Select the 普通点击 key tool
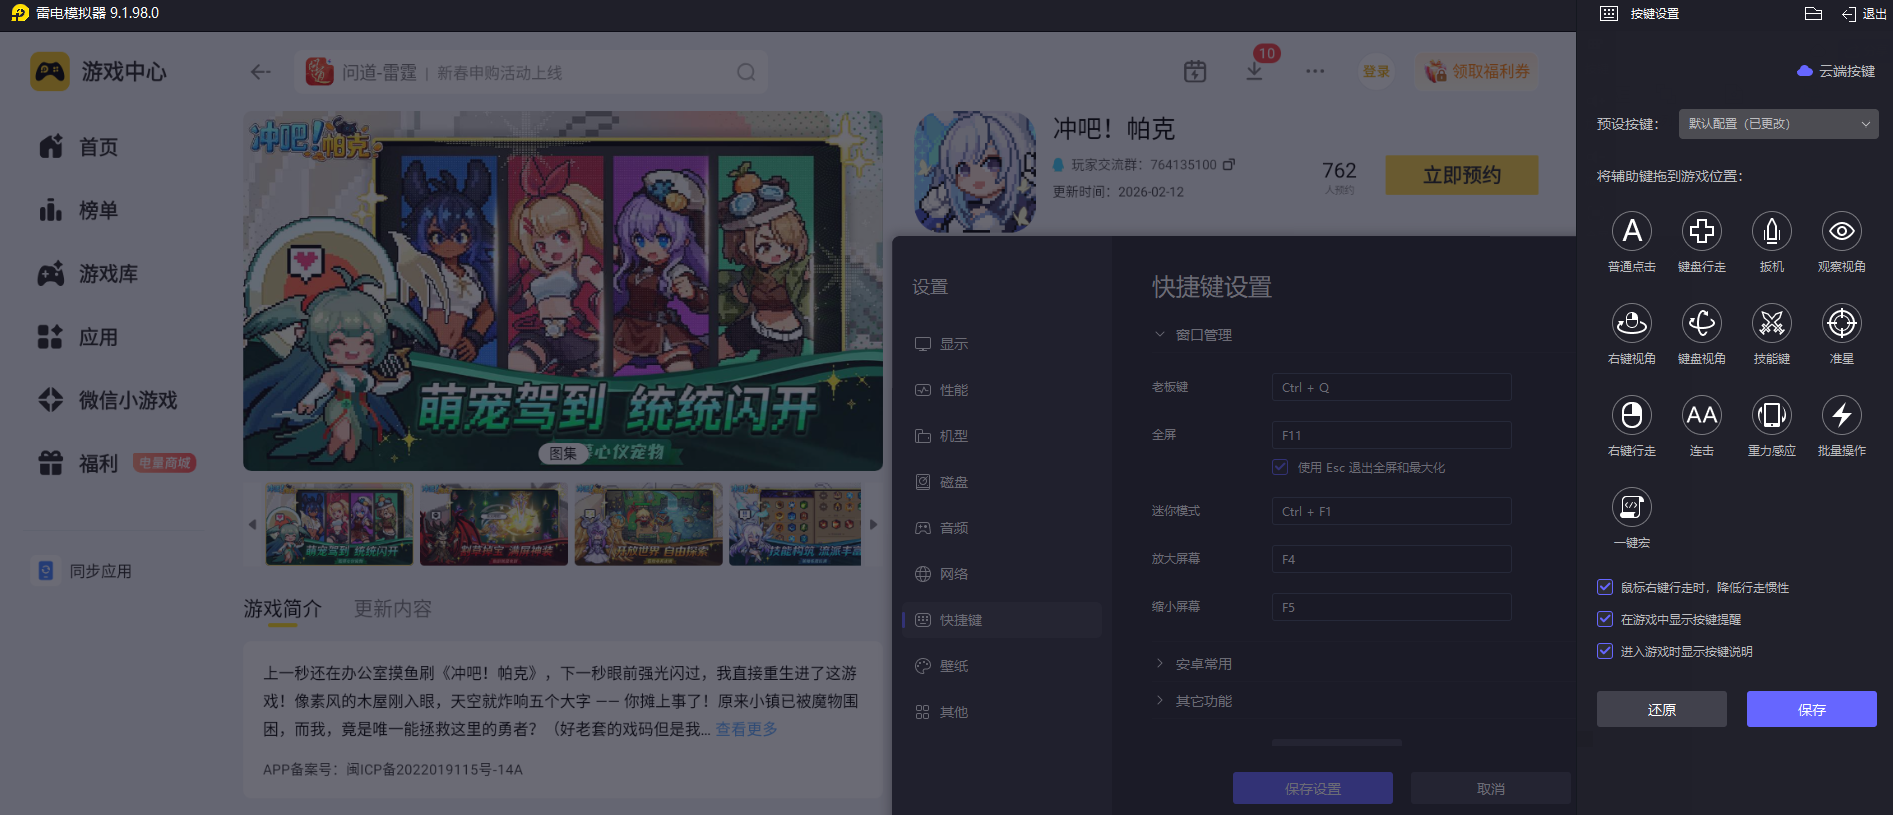This screenshot has width=1893, height=815. 1631,232
